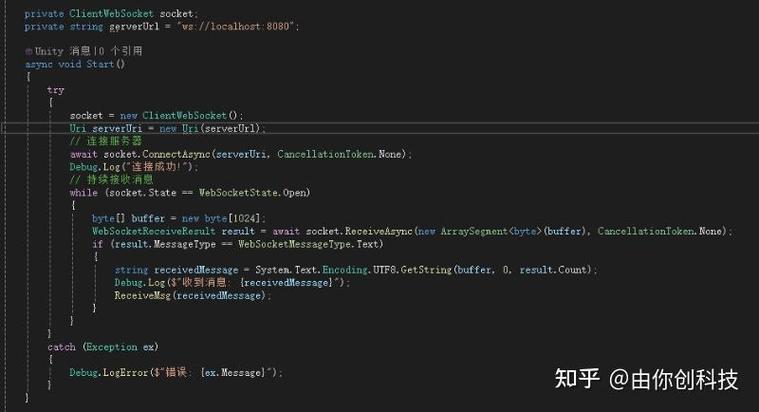
Task: Click "State" in the while condition
Action: pos(162,192)
